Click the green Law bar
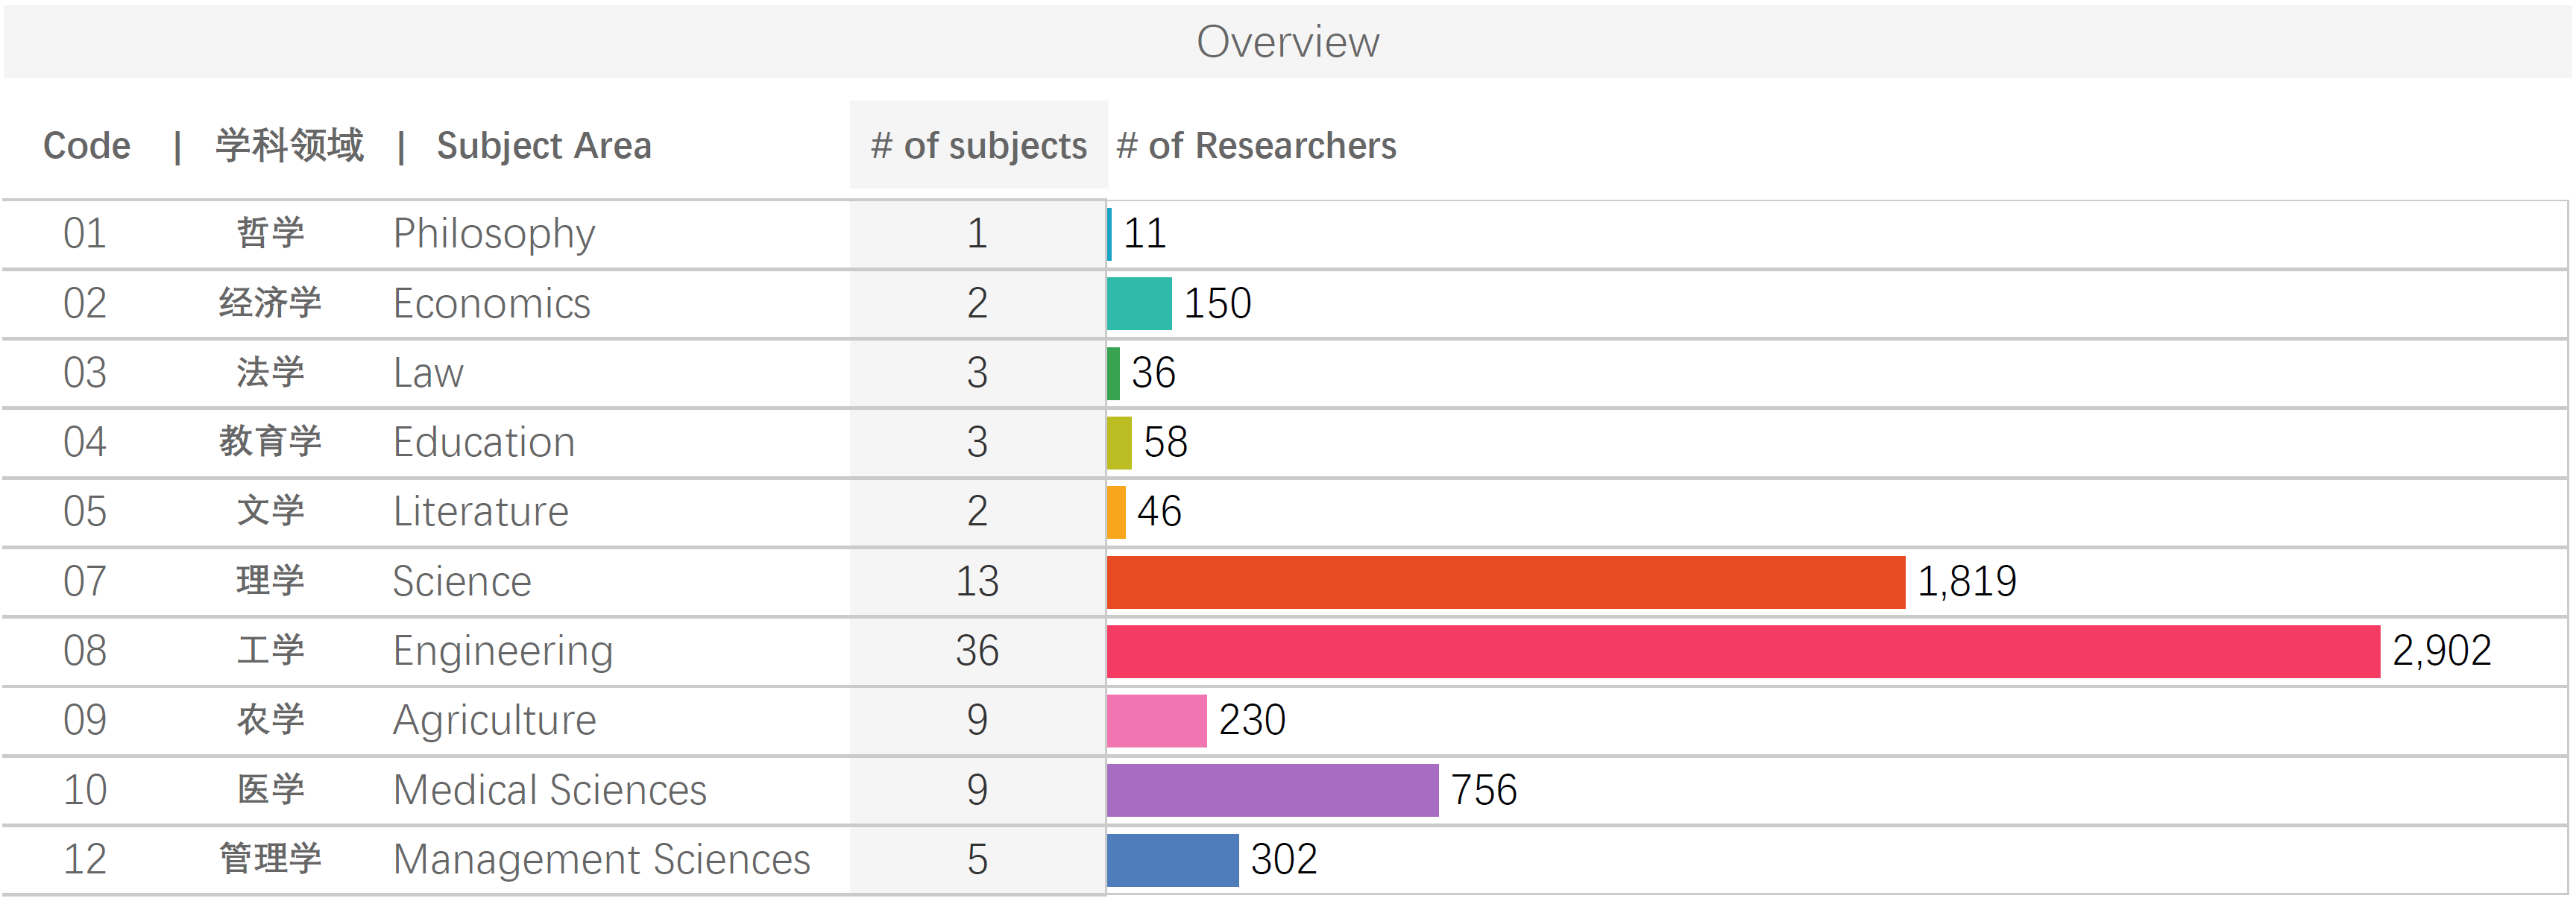2576x904 pixels. tap(1113, 373)
